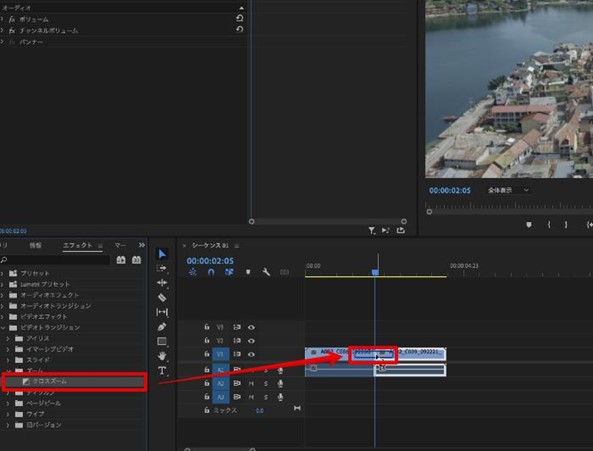Image resolution: width=593 pixels, height=451 pixels.
Task: Hide V1 track with eye icon
Action: point(251,354)
